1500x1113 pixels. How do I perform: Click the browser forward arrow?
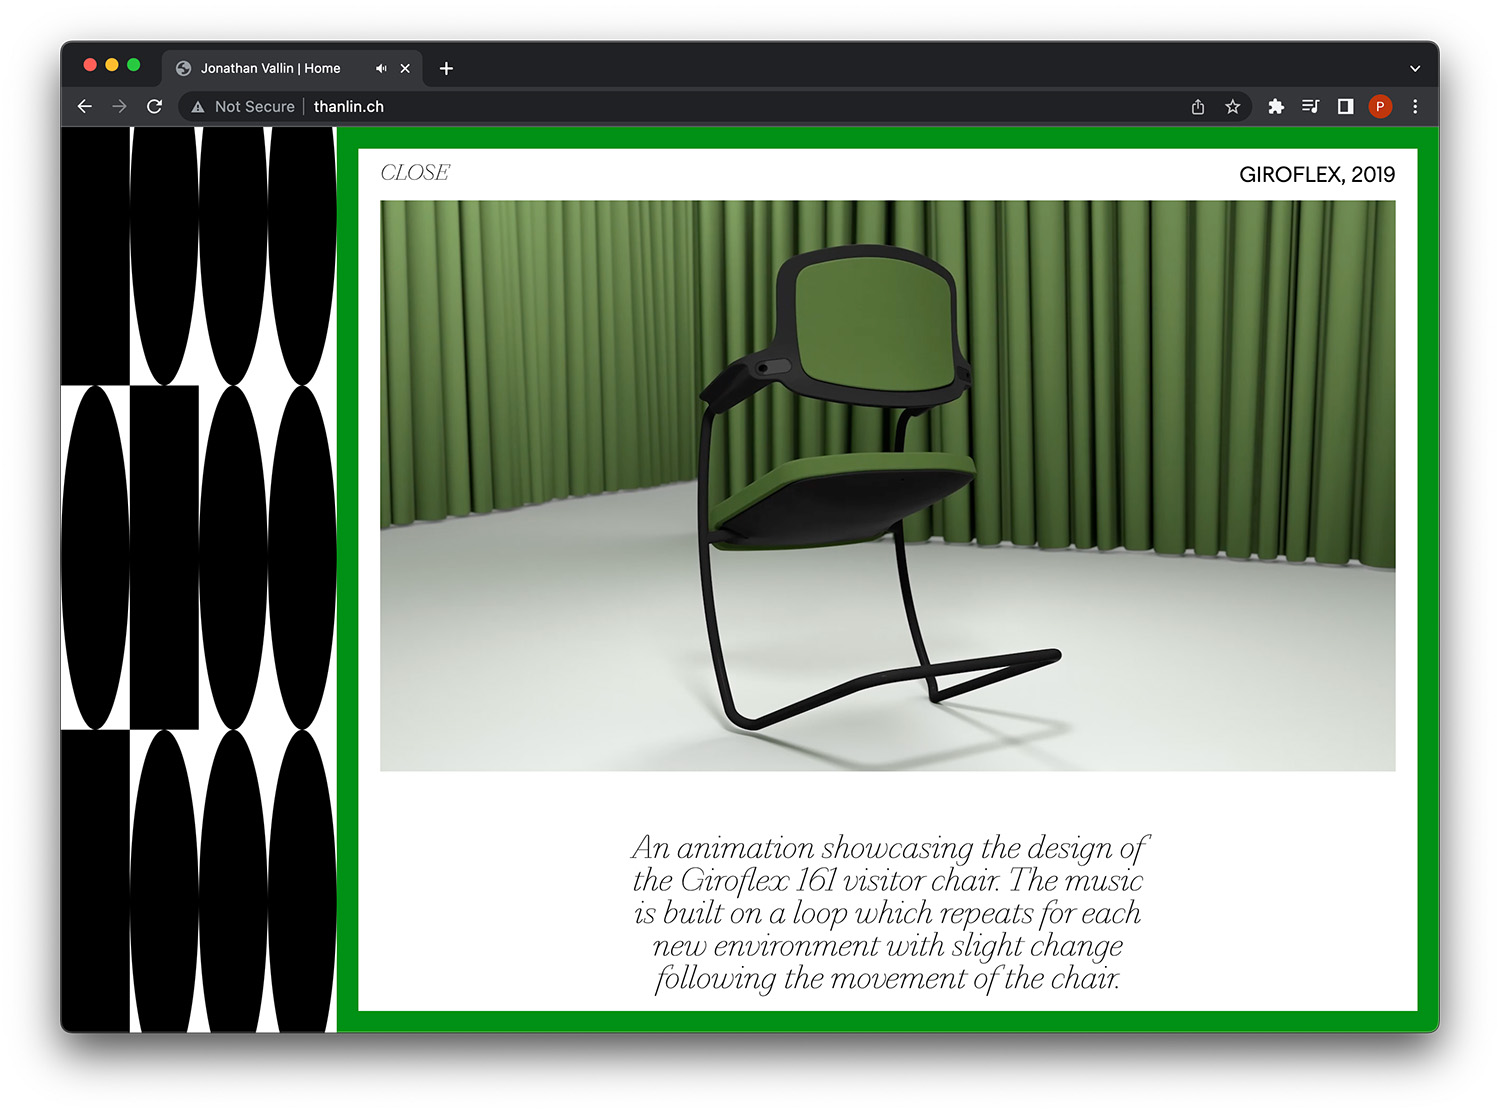[120, 106]
